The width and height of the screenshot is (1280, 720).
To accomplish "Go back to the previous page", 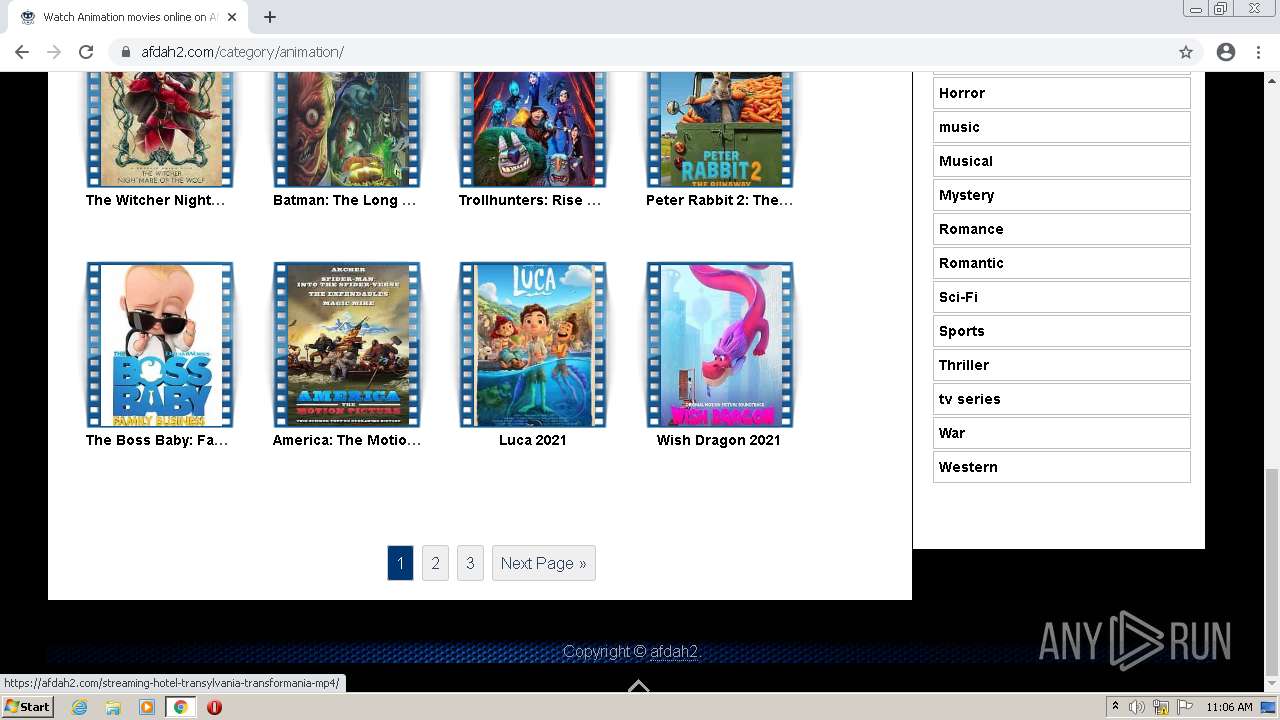I will click(22, 52).
